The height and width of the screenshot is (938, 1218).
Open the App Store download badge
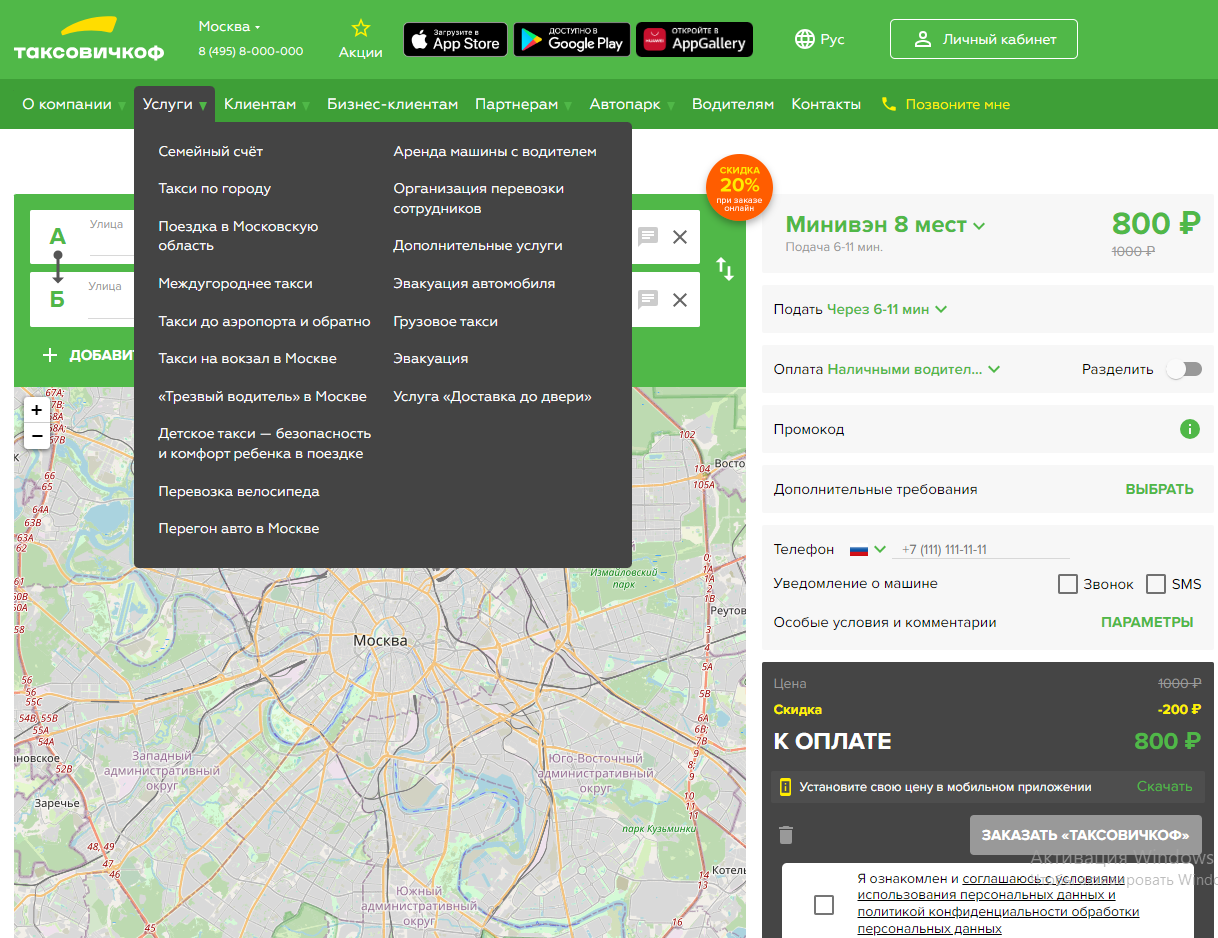(455, 40)
